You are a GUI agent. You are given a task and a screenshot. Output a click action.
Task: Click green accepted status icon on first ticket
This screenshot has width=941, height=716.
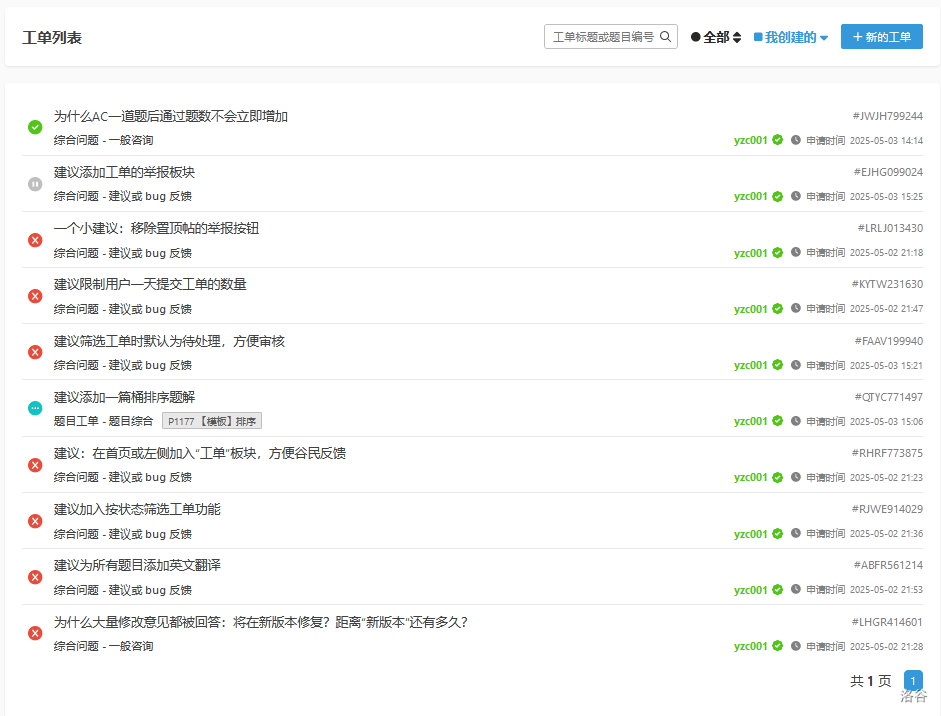point(35,127)
